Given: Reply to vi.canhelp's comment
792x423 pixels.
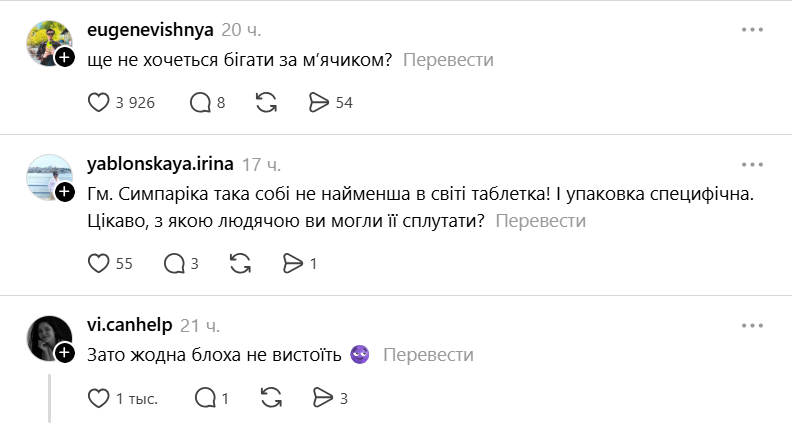Looking at the screenshot, I should click(204, 398).
